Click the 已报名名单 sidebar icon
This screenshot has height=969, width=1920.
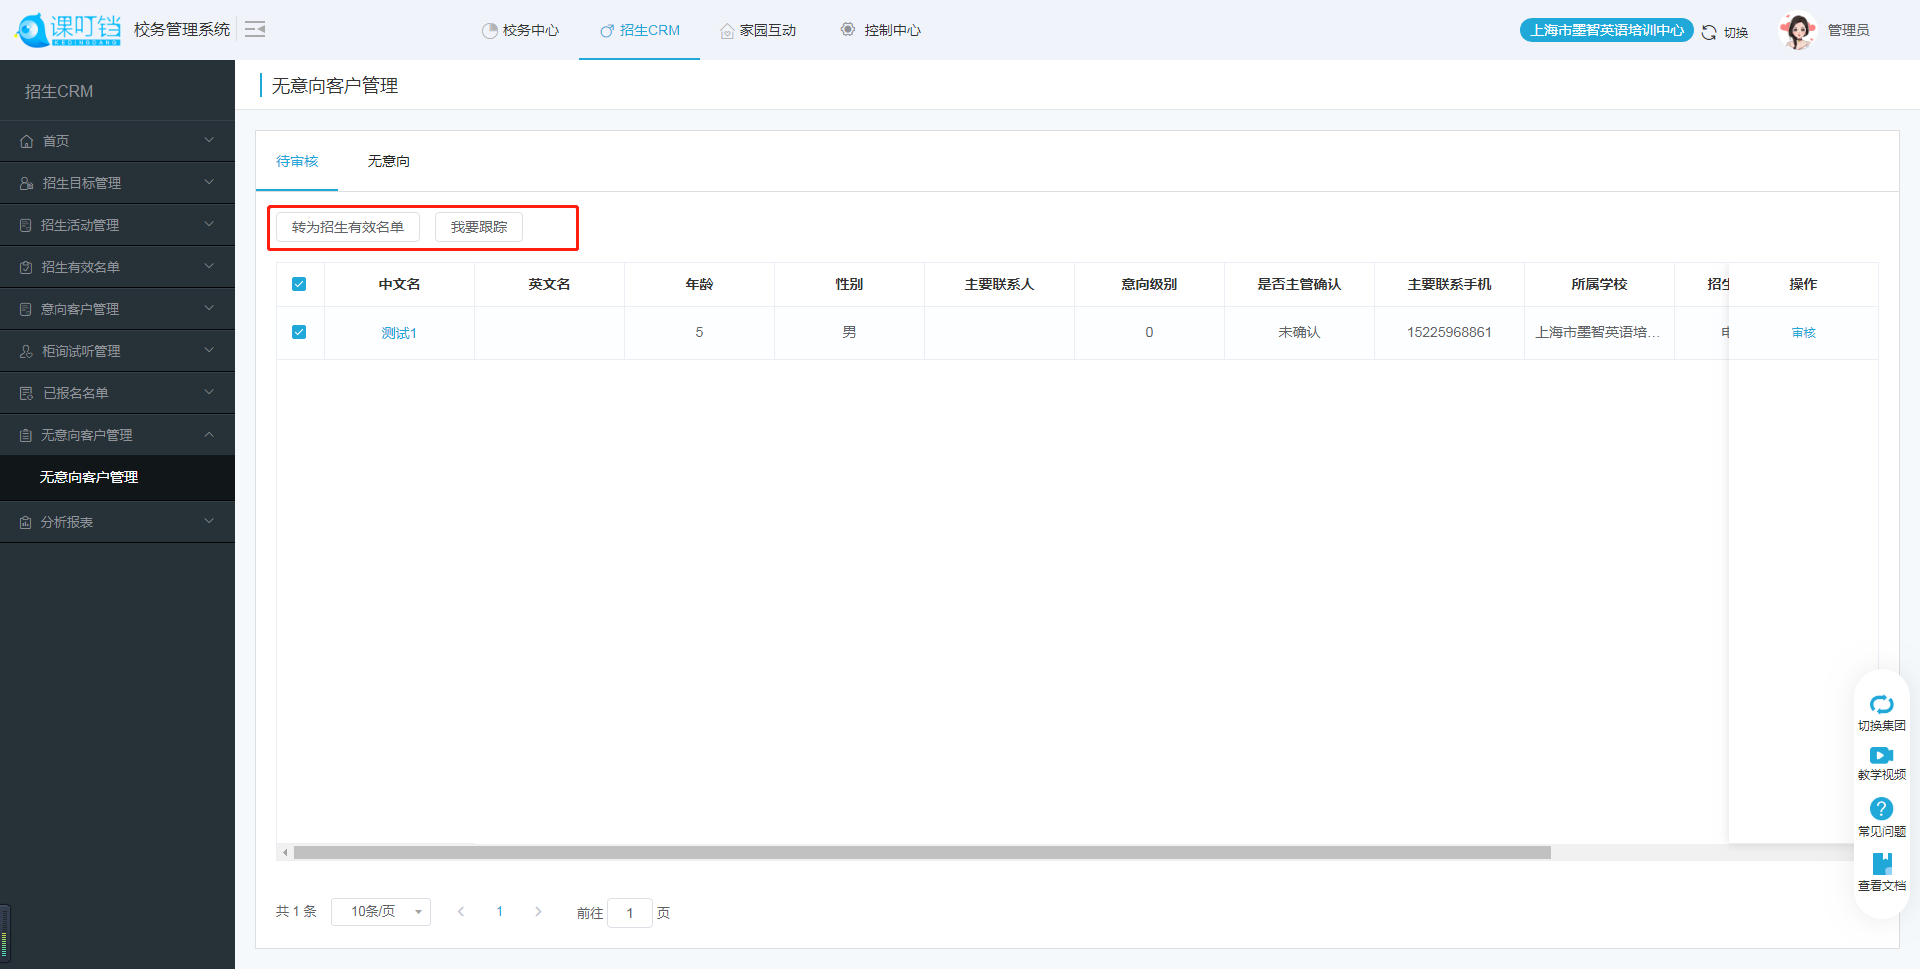[27, 393]
